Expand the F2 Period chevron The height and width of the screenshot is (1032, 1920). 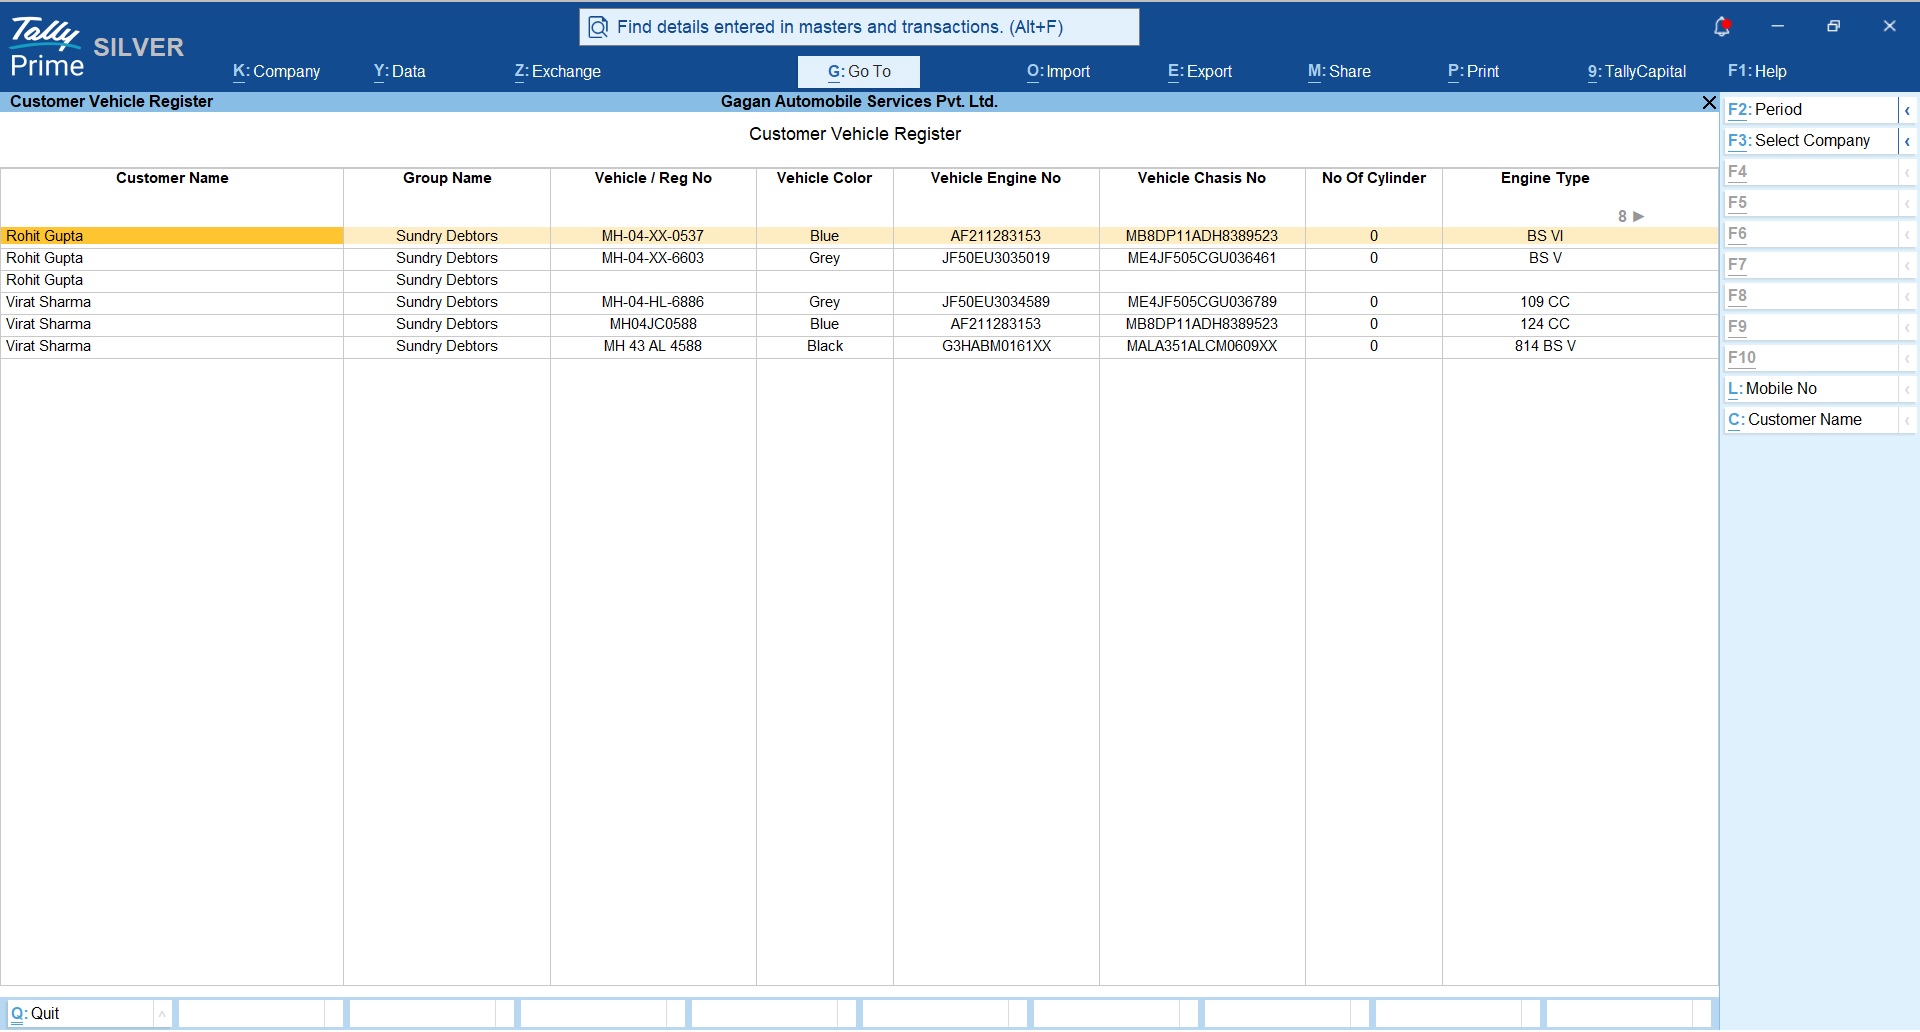[x=1907, y=110]
